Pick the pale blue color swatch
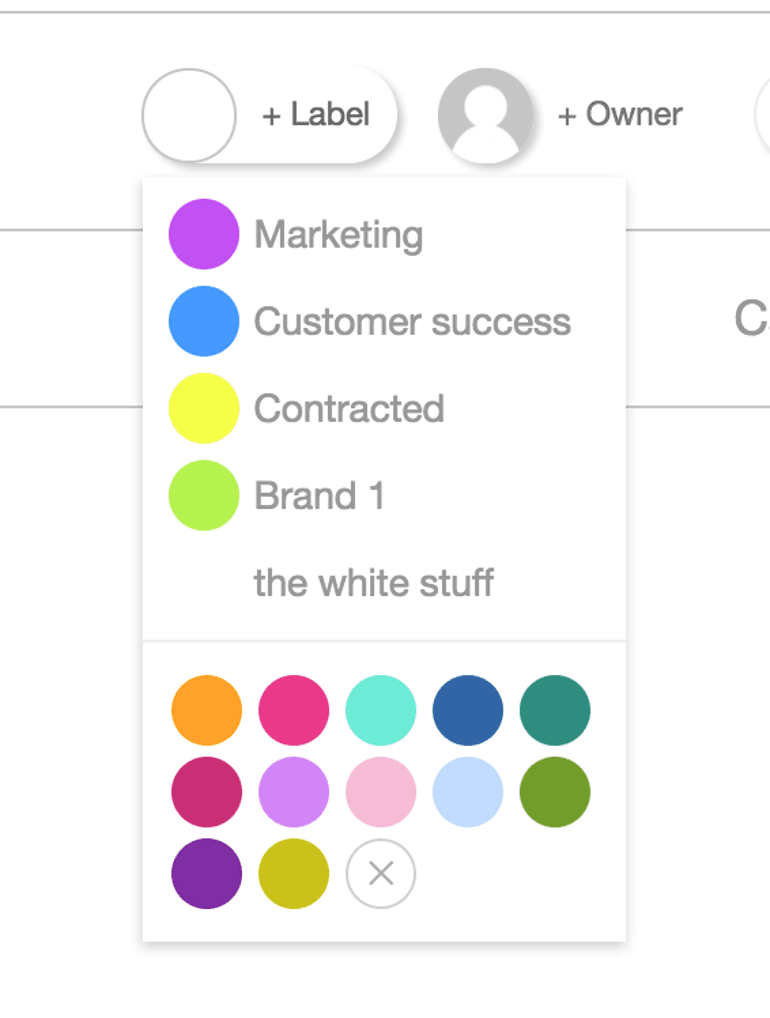The height and width of the screenshot is (1018, 770). [467, 792]
